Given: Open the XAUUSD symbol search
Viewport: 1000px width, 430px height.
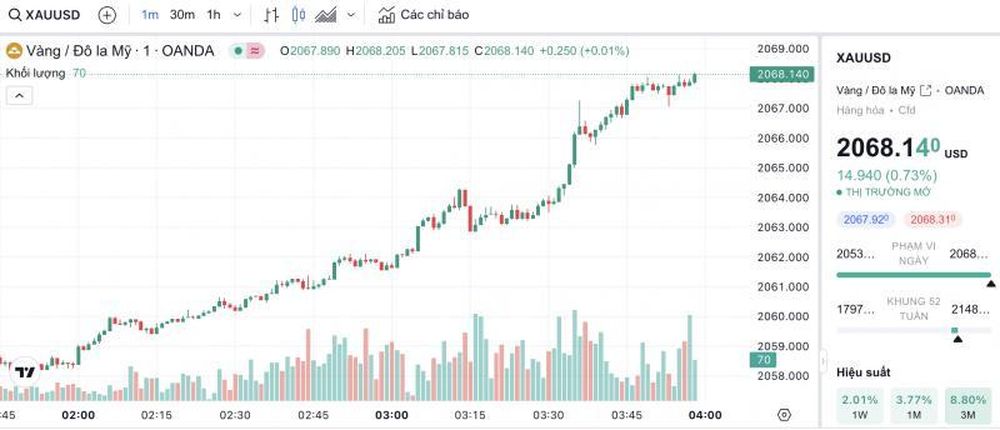Looking at the screenshot, I should click(44, 15).
